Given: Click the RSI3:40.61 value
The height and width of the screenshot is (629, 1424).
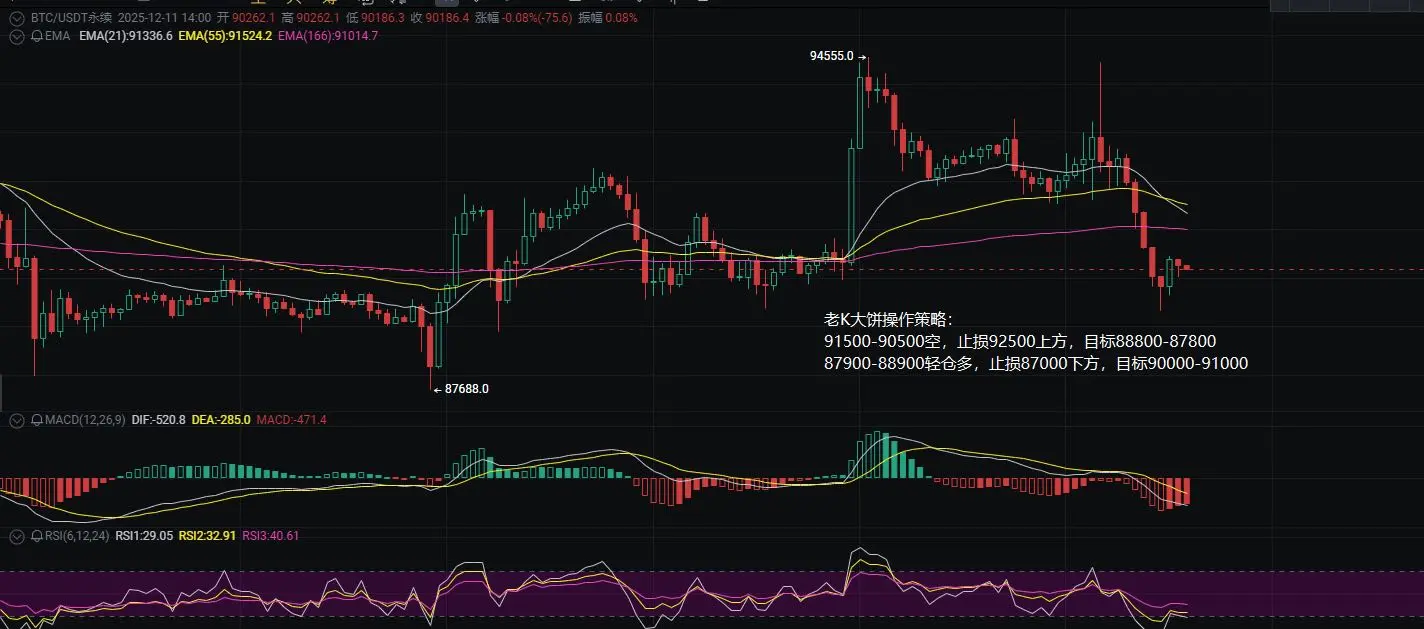Looking at the screenshot, I should click(x=270, y=536).
